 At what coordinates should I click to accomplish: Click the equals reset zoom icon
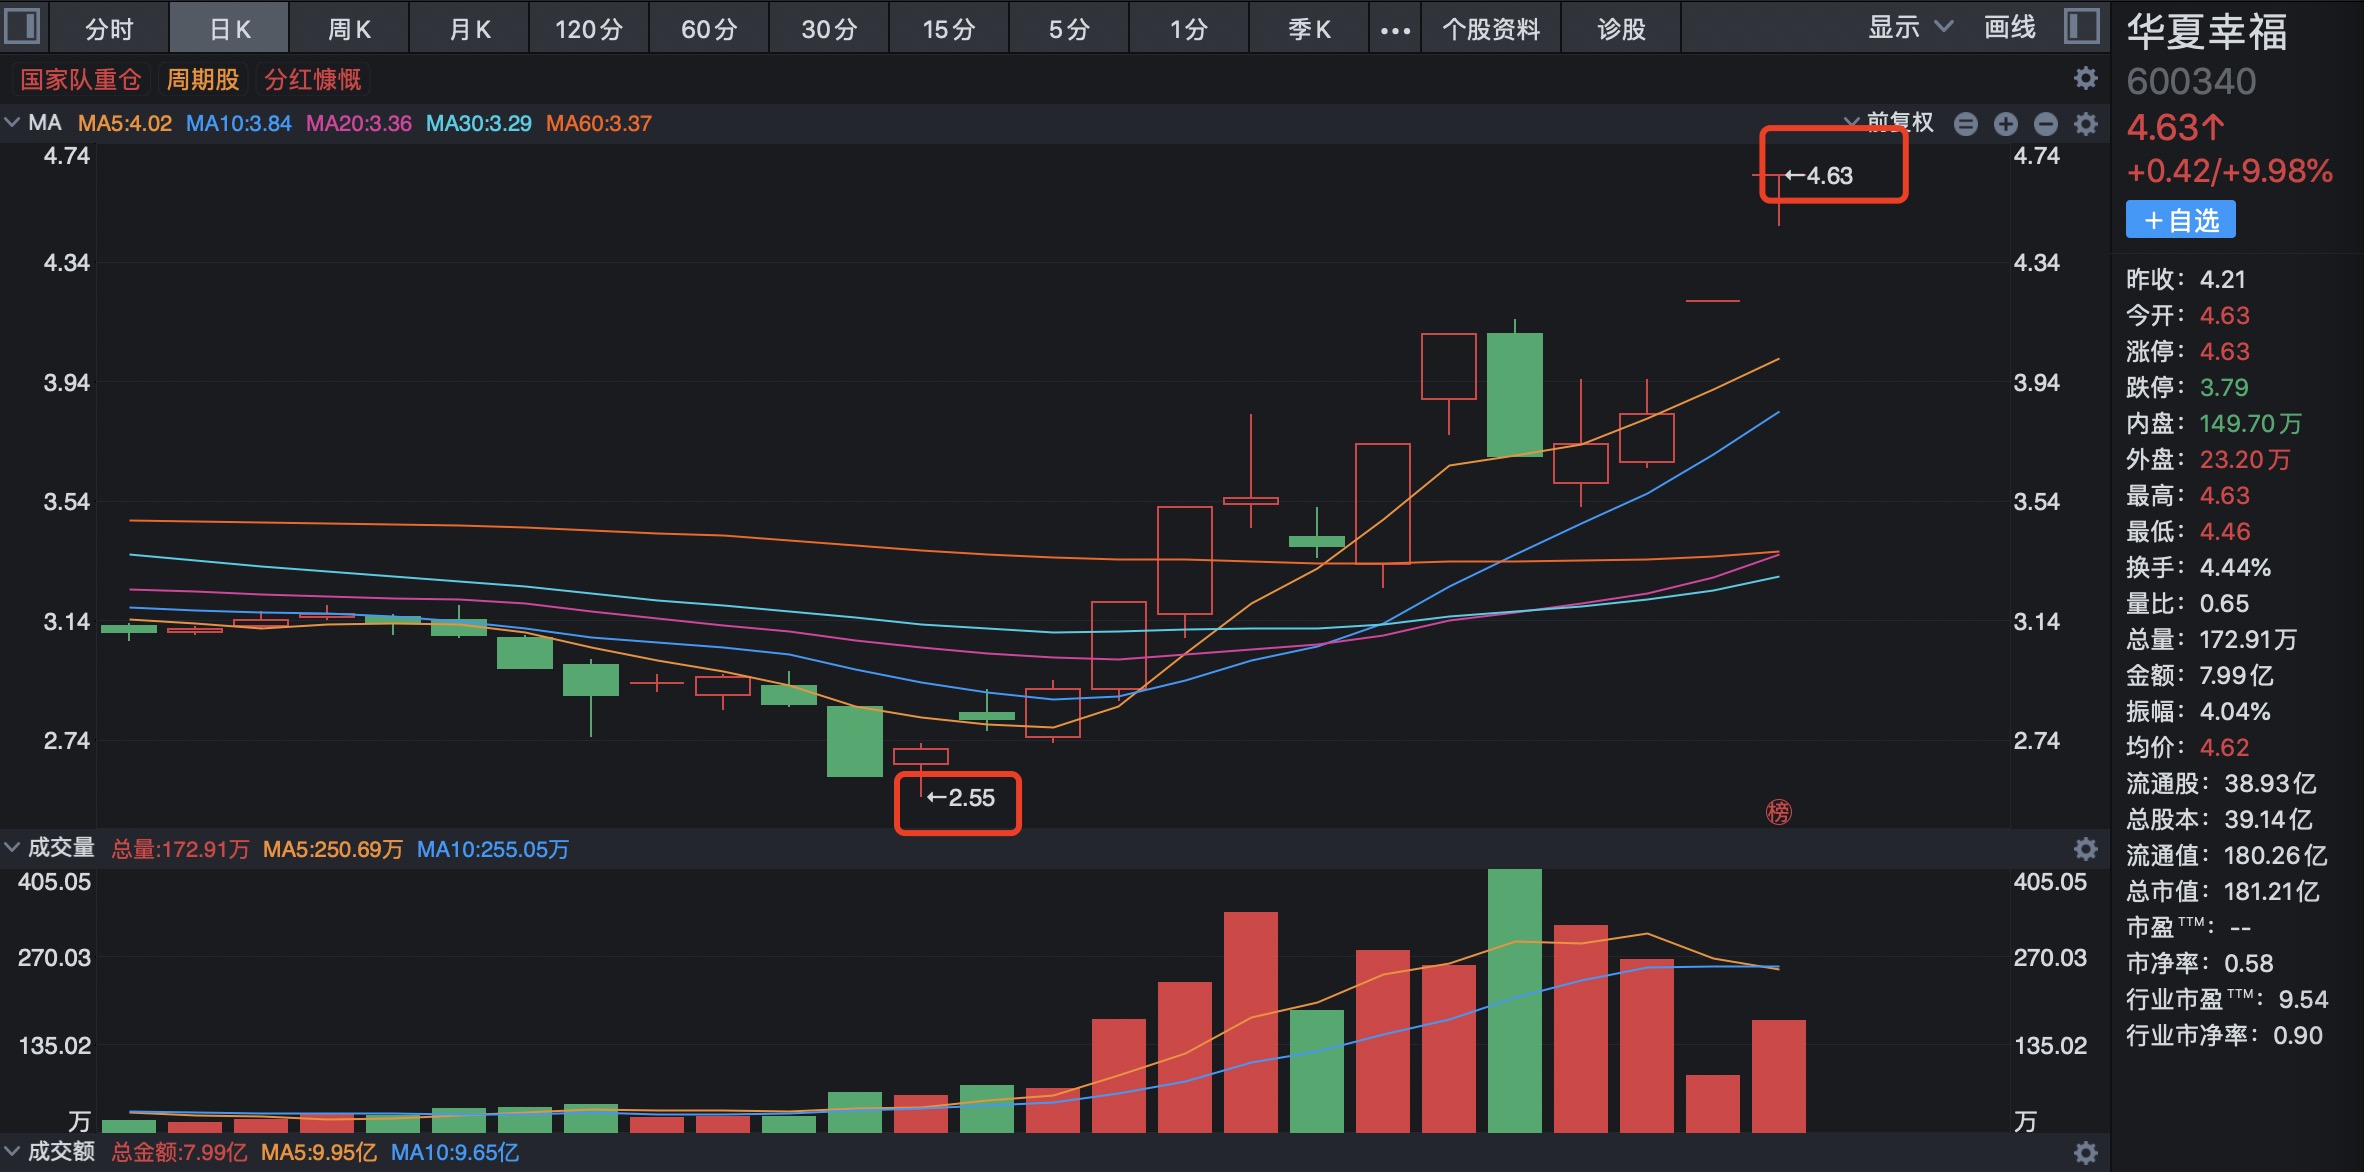click(1965, 124)
